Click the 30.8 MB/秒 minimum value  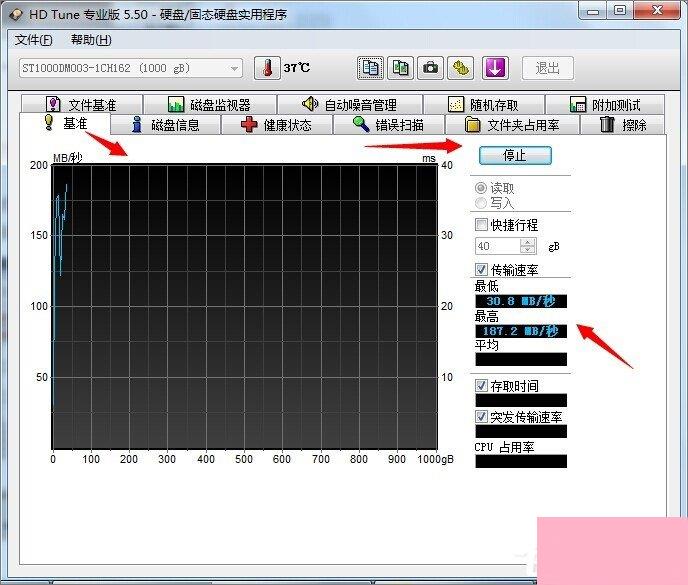point(521,301)
